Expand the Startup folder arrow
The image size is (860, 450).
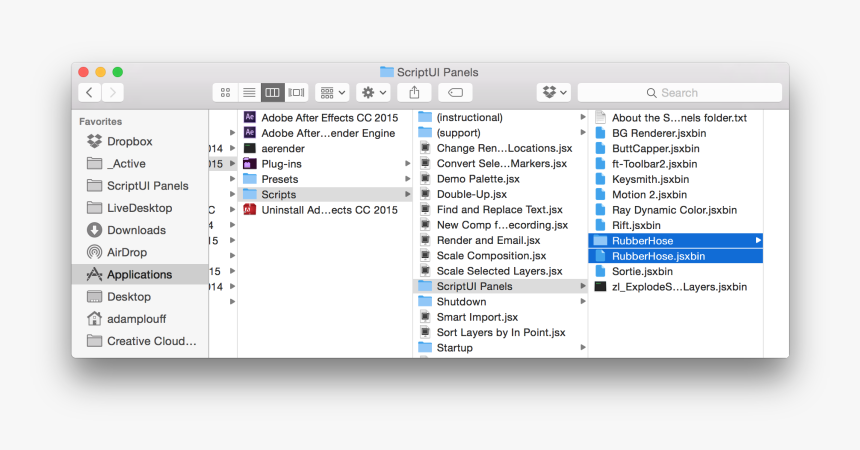(583, 348)
